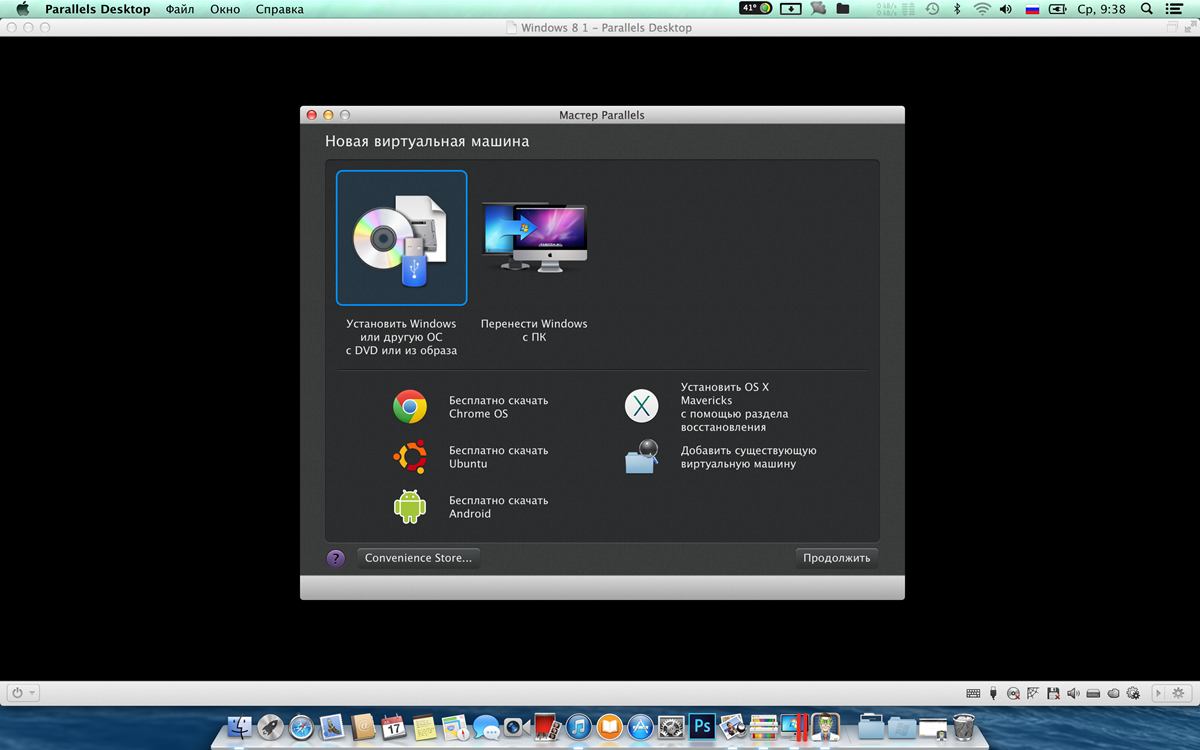Viewport: 1200px width, 750px height.
Task: Open the Convenience Store
Action: tap(418, 558)
